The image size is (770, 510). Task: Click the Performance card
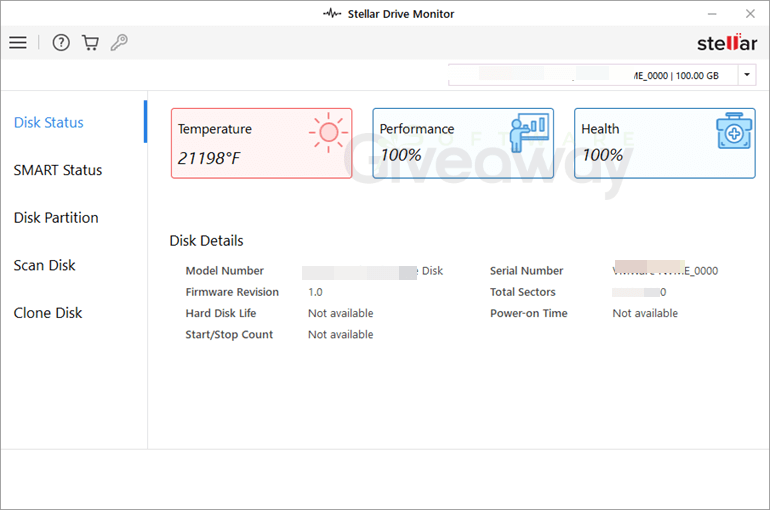pos(463,143)
